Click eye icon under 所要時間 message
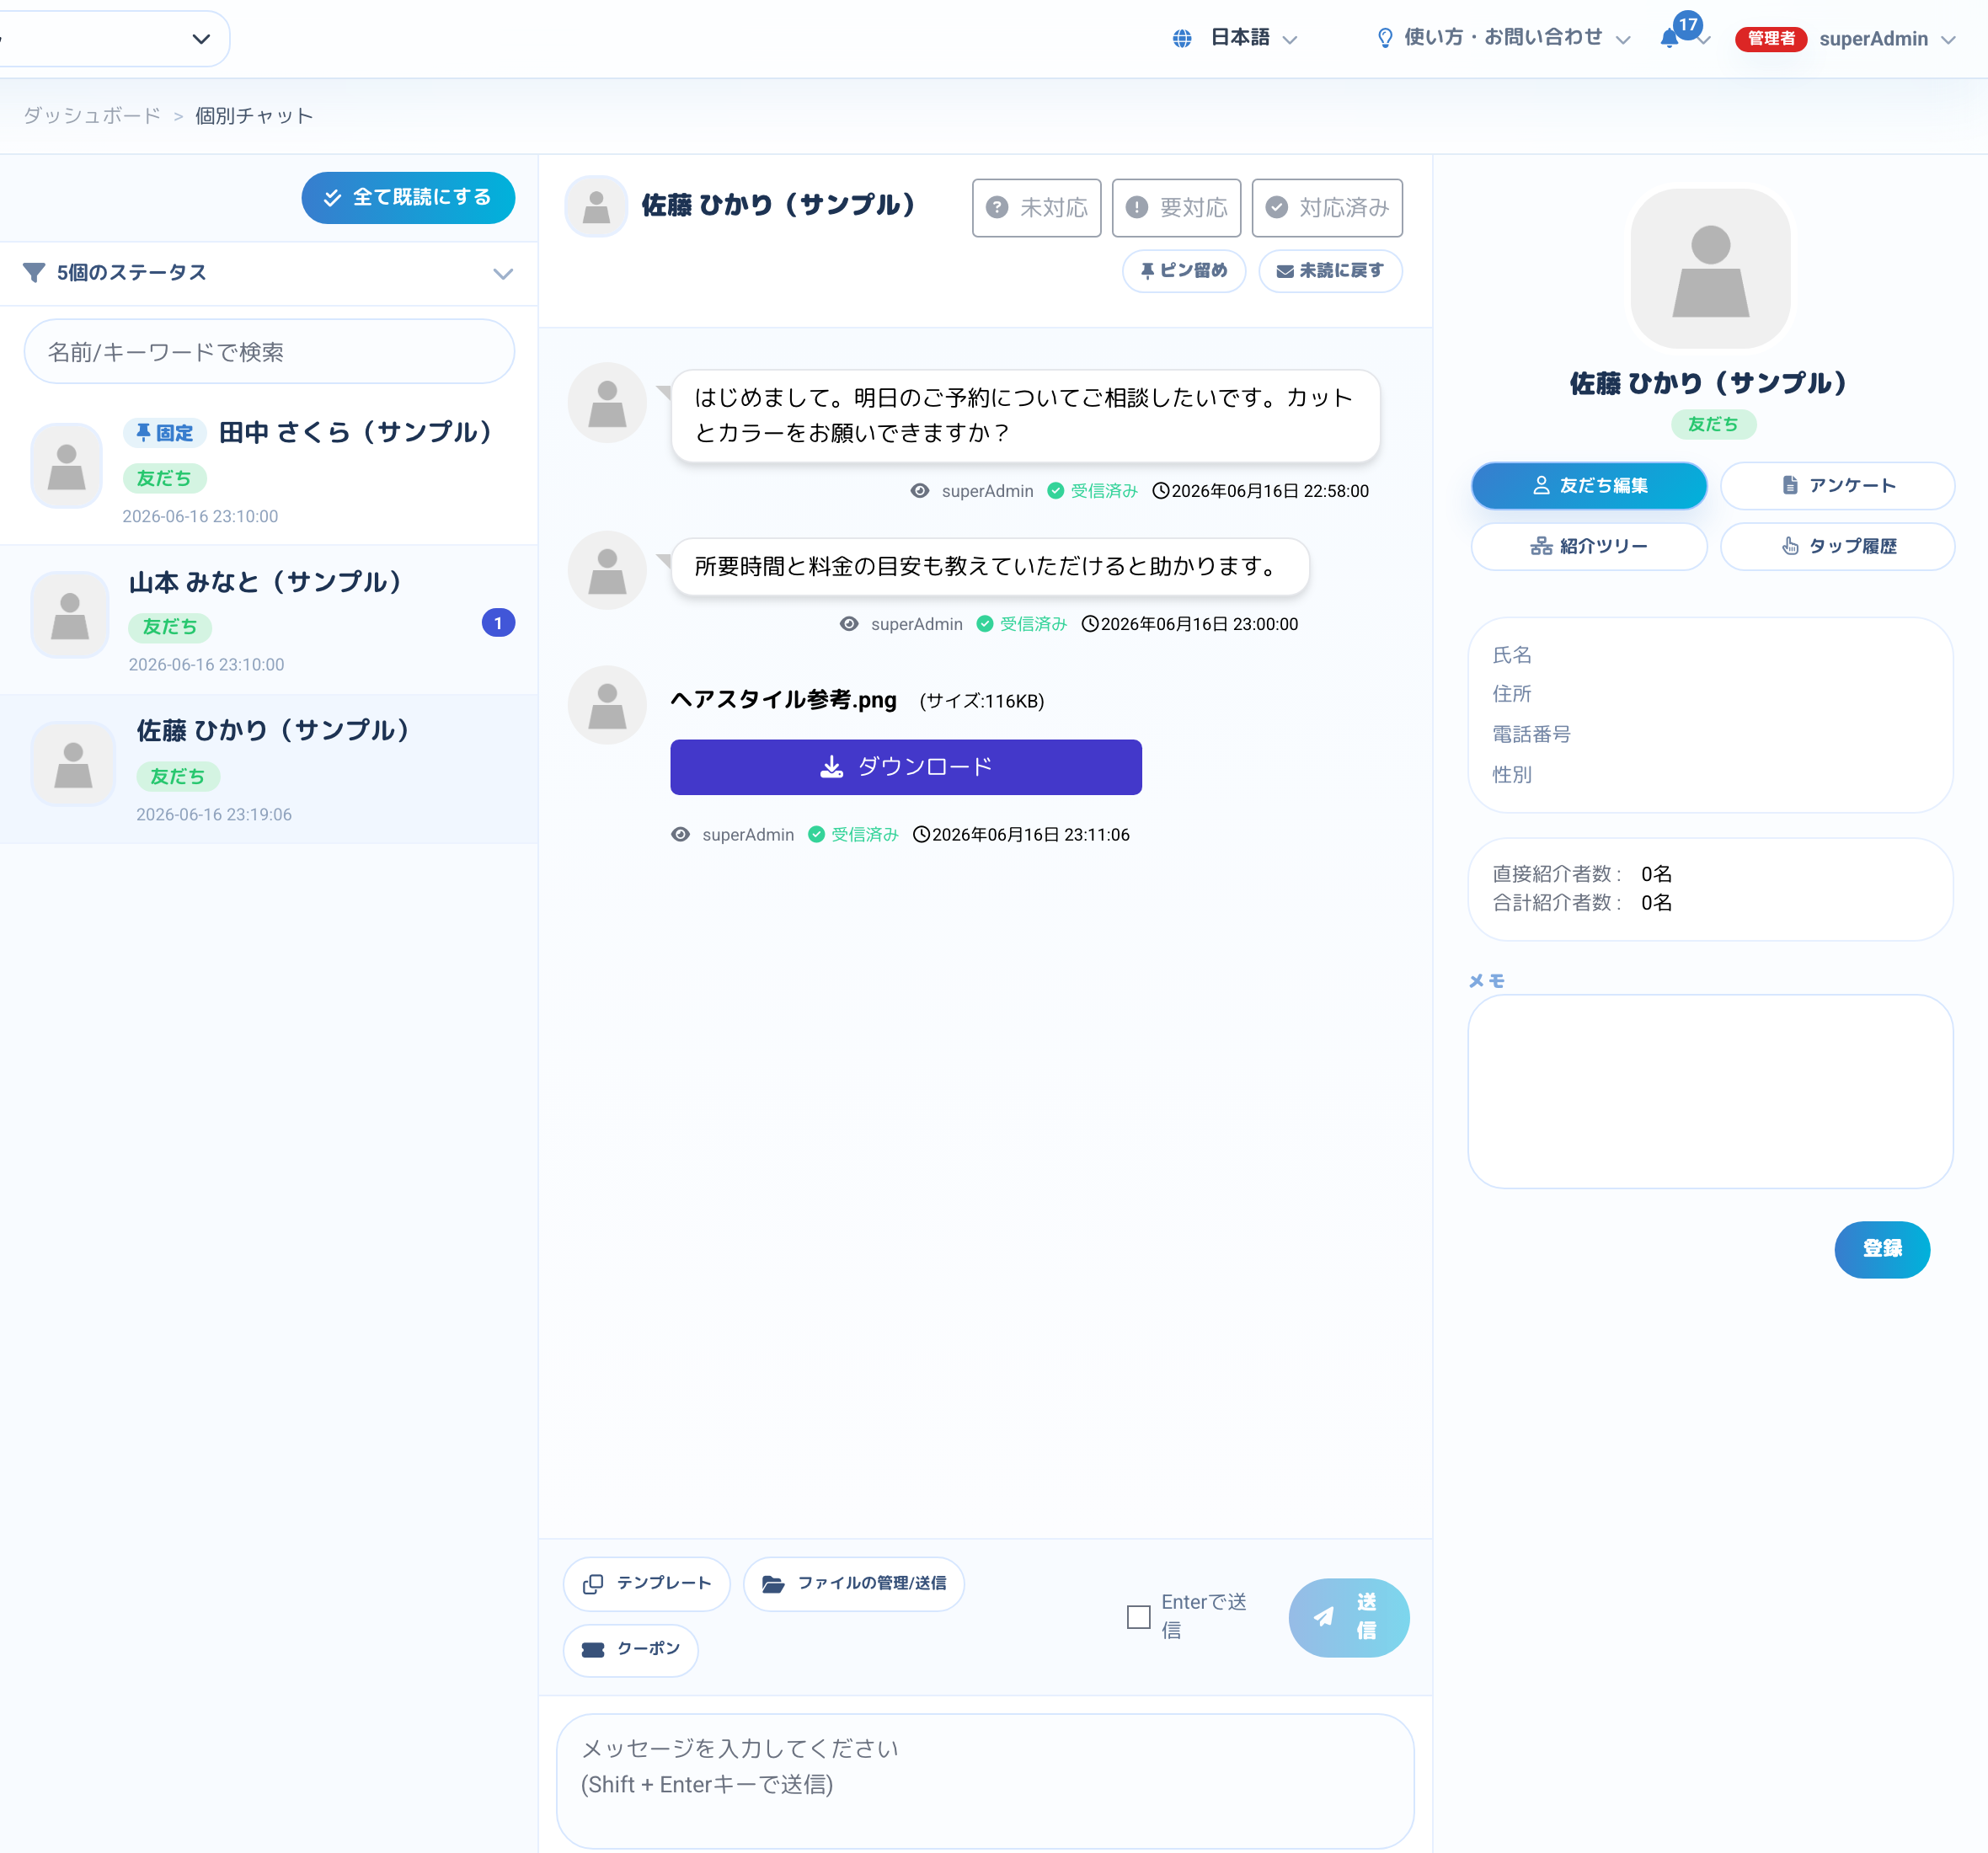The width and height of the screenshot is (1988, 1853). pos(849,624)
